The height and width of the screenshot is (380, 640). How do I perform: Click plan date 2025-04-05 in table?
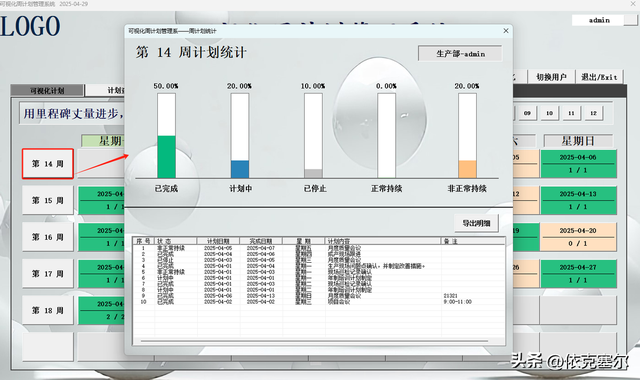click(x=218, y=248)
